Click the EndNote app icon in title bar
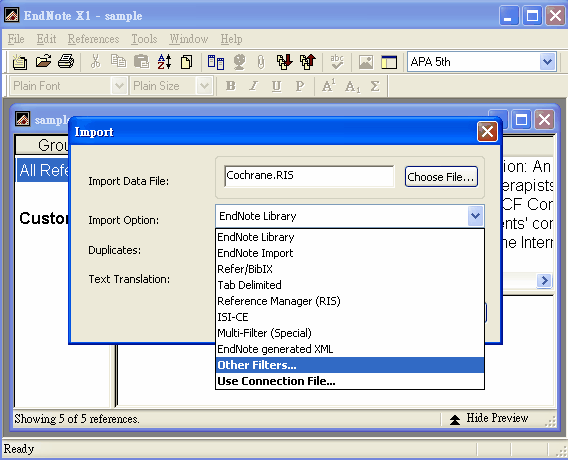 pos(12,15)
